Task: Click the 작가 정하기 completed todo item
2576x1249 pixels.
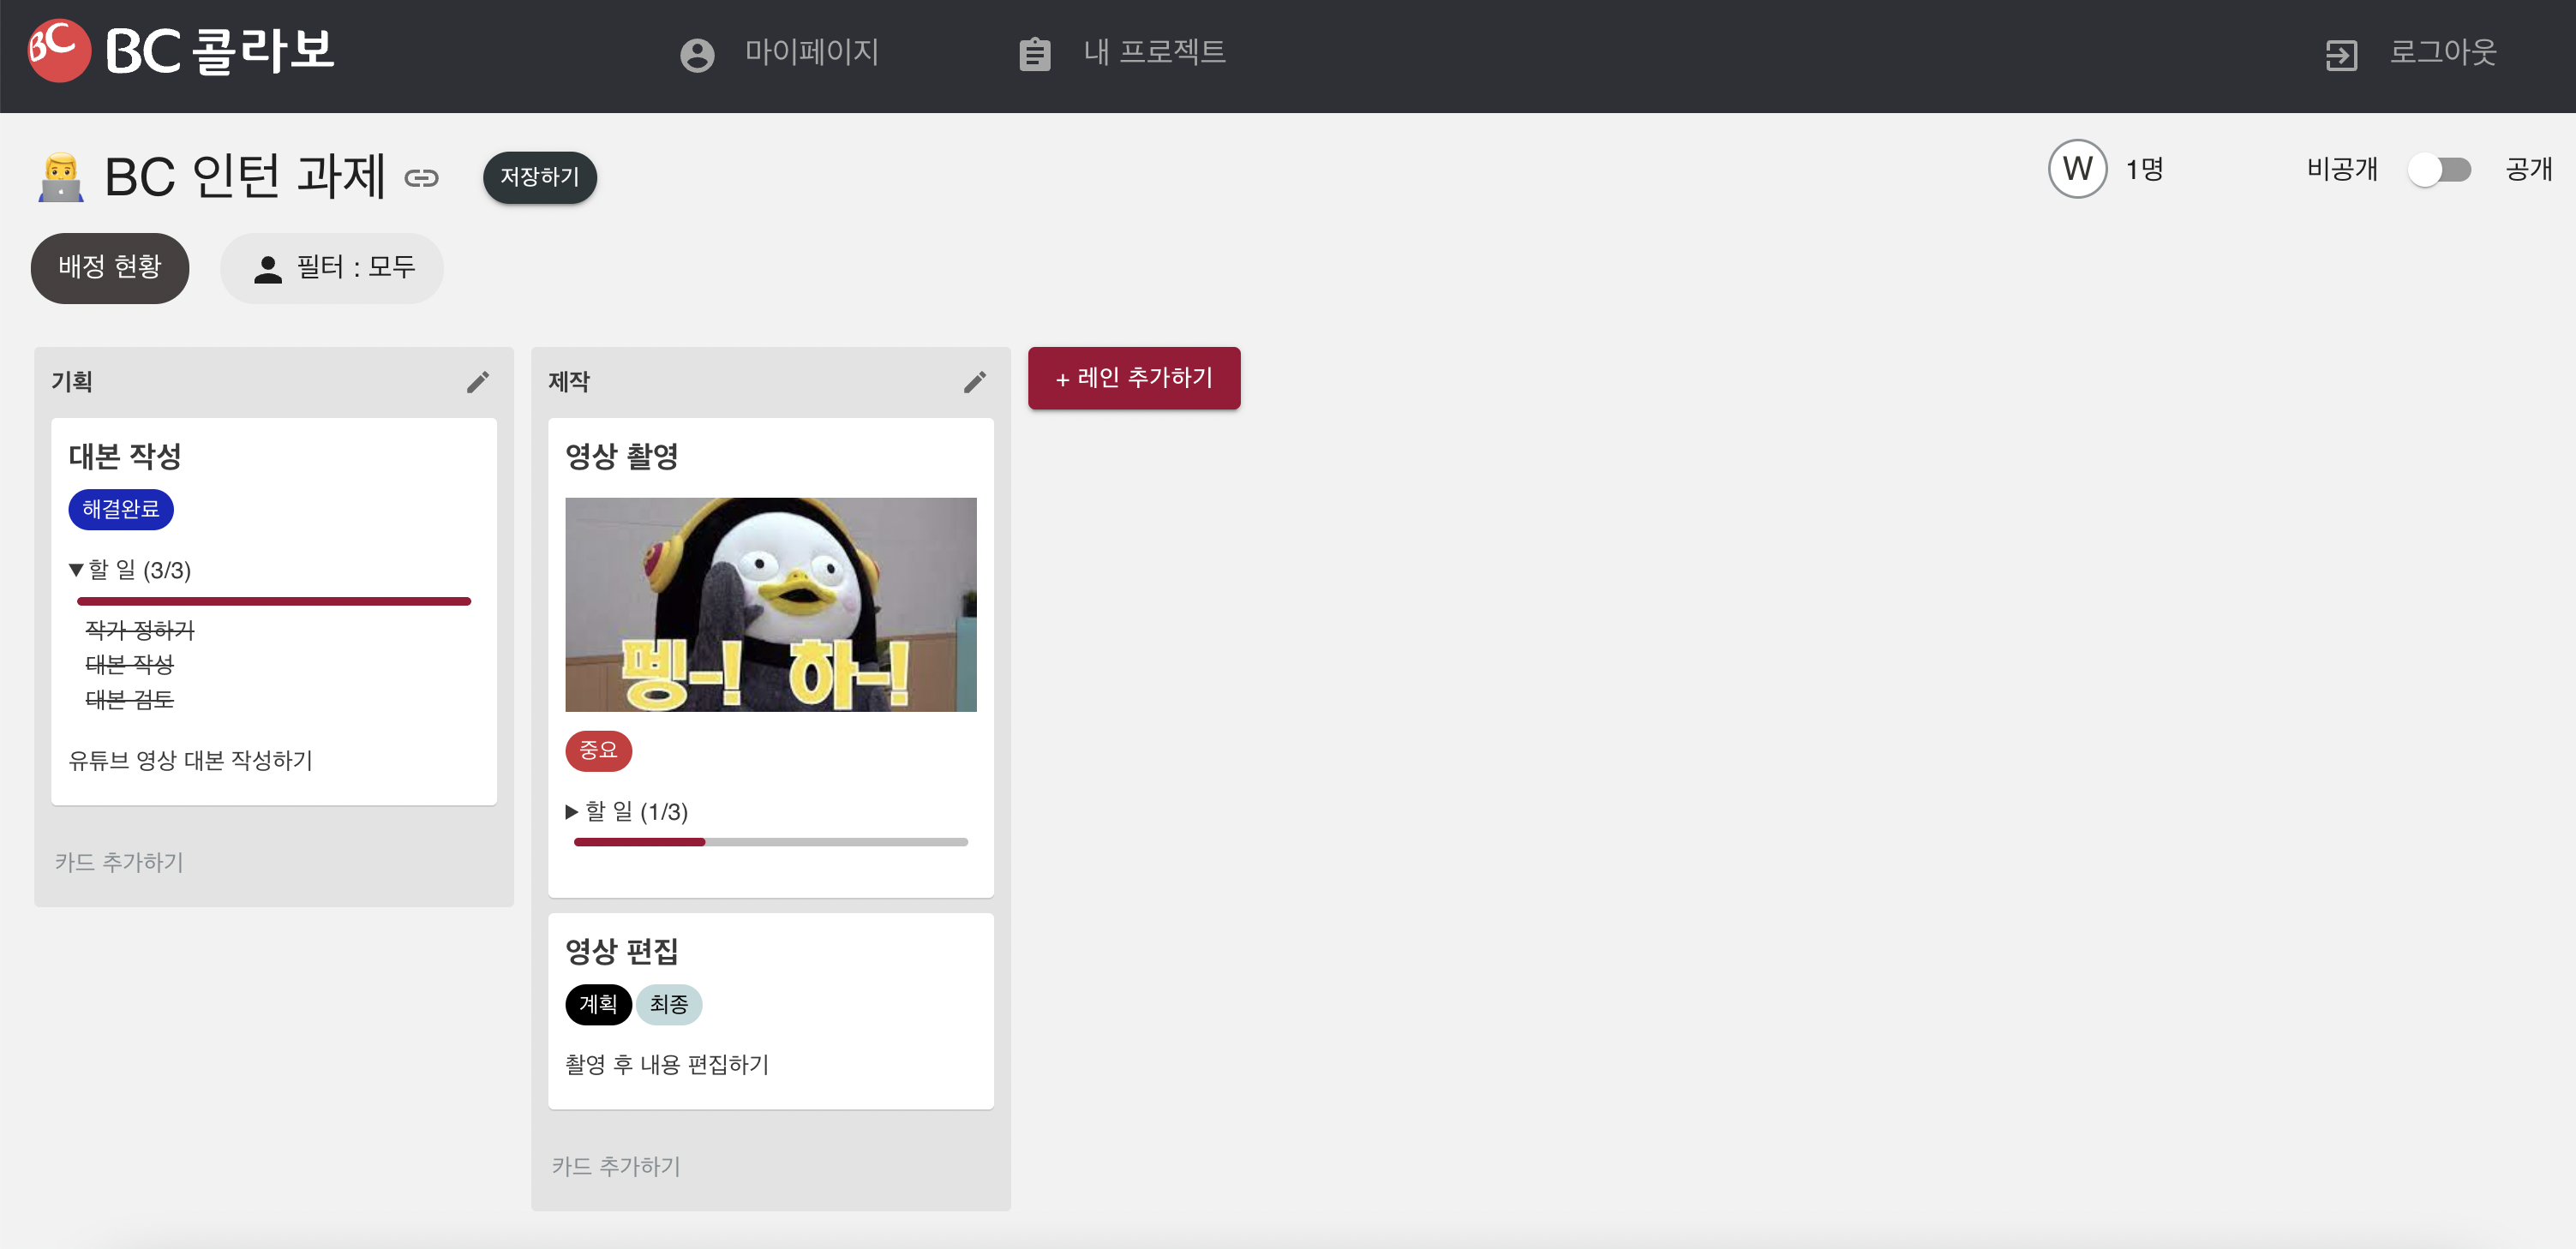Action: click(140, 630)
